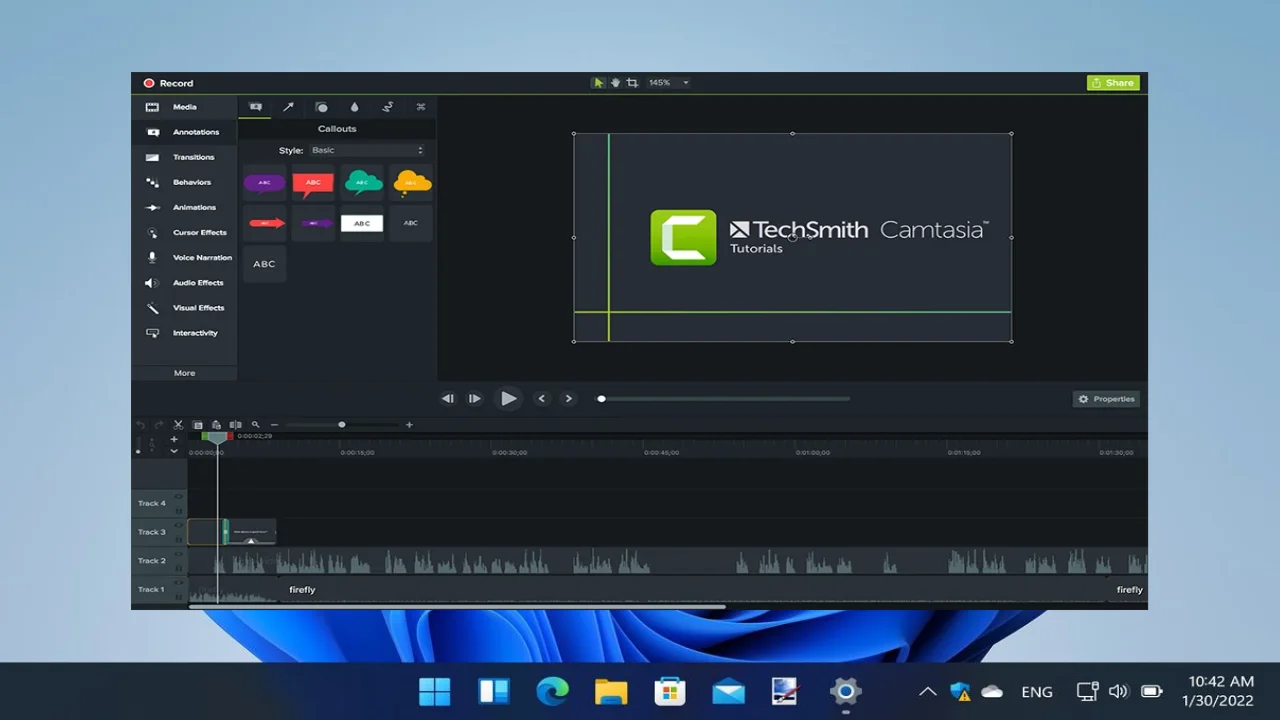Open the Interactivity panel
This screenshot has height=720, width=1280.
pyautogui.click(x=185, y=333)
